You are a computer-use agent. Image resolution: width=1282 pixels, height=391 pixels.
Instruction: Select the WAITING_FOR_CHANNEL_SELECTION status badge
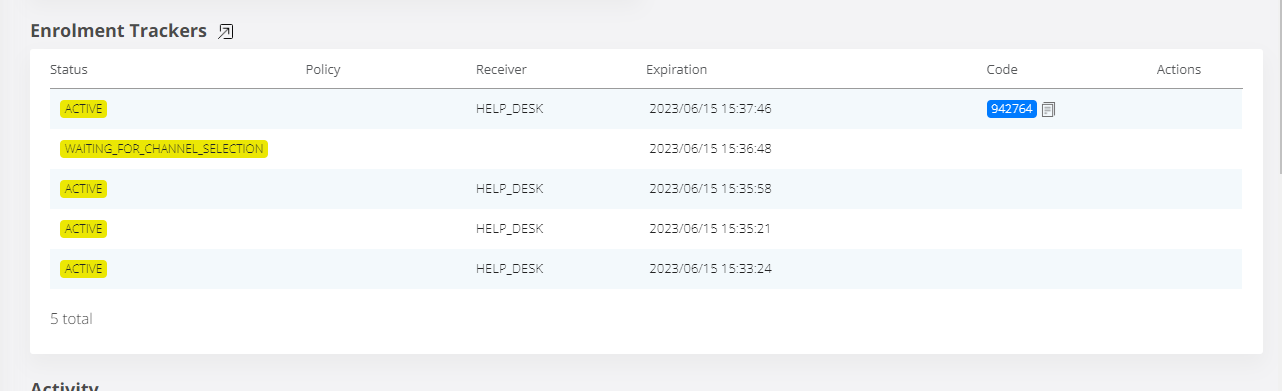tap(164, 149)
